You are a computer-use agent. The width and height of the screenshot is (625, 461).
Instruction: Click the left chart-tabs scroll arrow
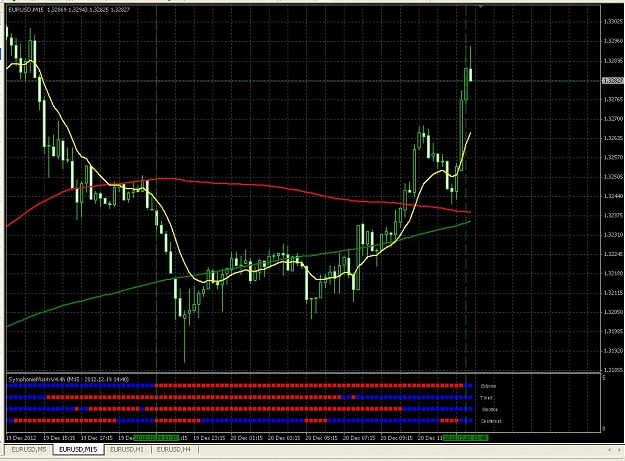point(609,450)
